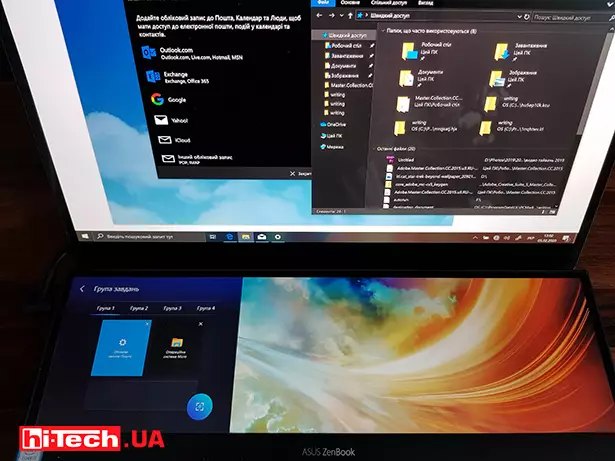Switch to the Група 2 tab
This screenshot has height=461, width=615.
click(x=139, y=309)
